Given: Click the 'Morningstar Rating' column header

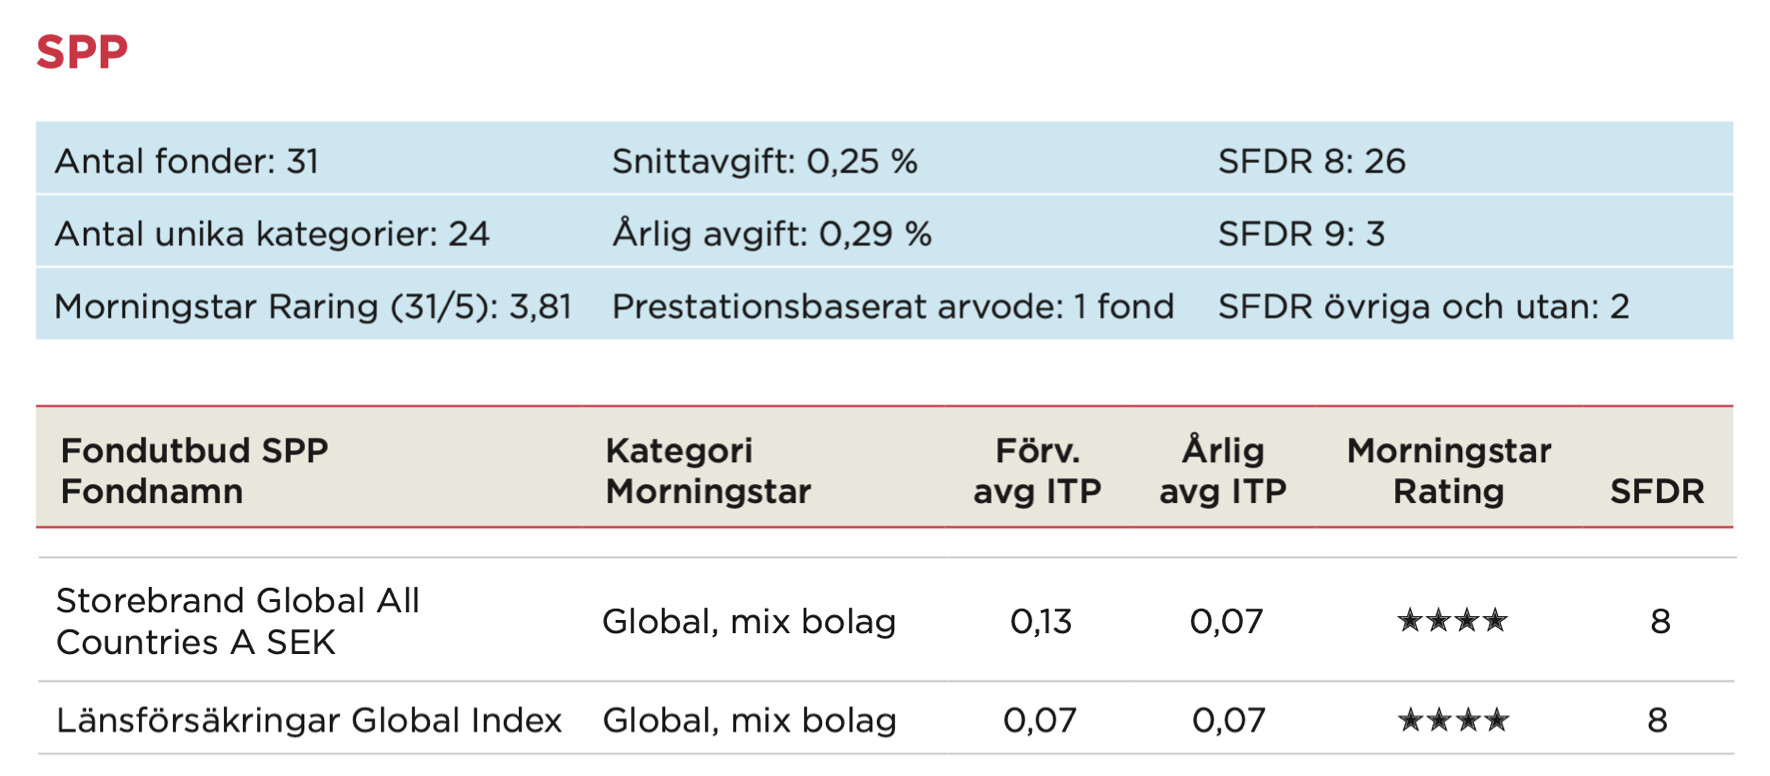Looking at the screenshot, I should point(1448,470).
